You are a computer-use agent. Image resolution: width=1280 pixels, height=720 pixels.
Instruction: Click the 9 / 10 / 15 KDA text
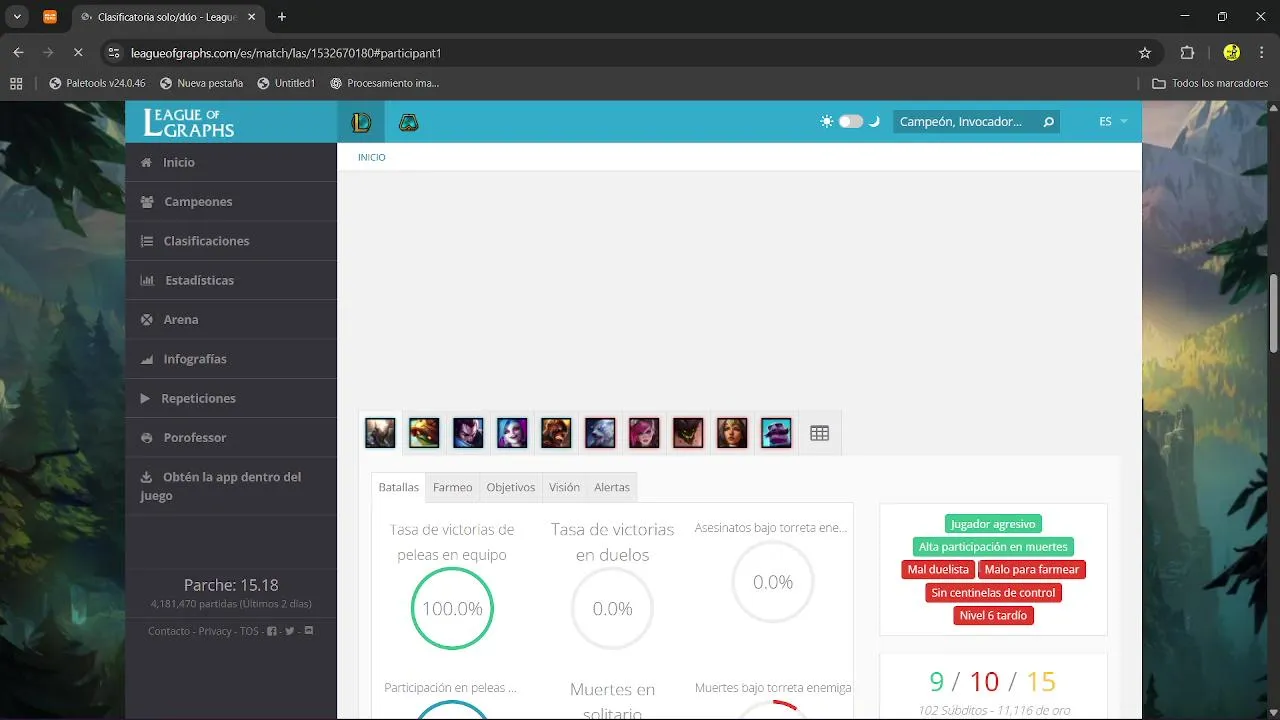992,681
